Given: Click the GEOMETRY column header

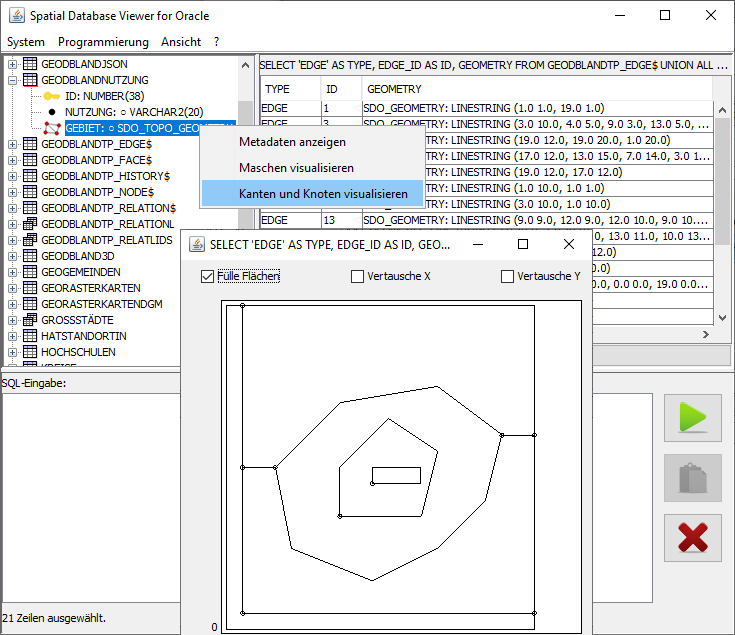Looking at the screenshot, I should [537, 89].
